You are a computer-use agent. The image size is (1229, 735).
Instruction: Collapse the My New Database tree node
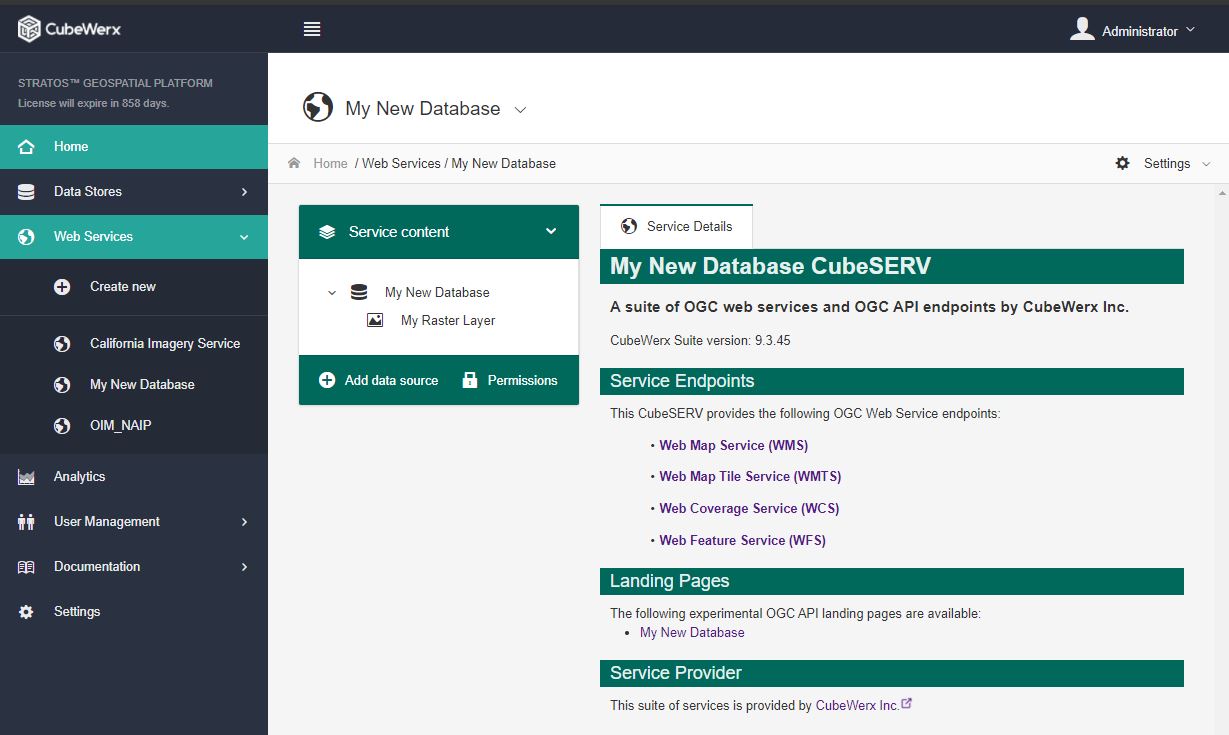(332, 293)
